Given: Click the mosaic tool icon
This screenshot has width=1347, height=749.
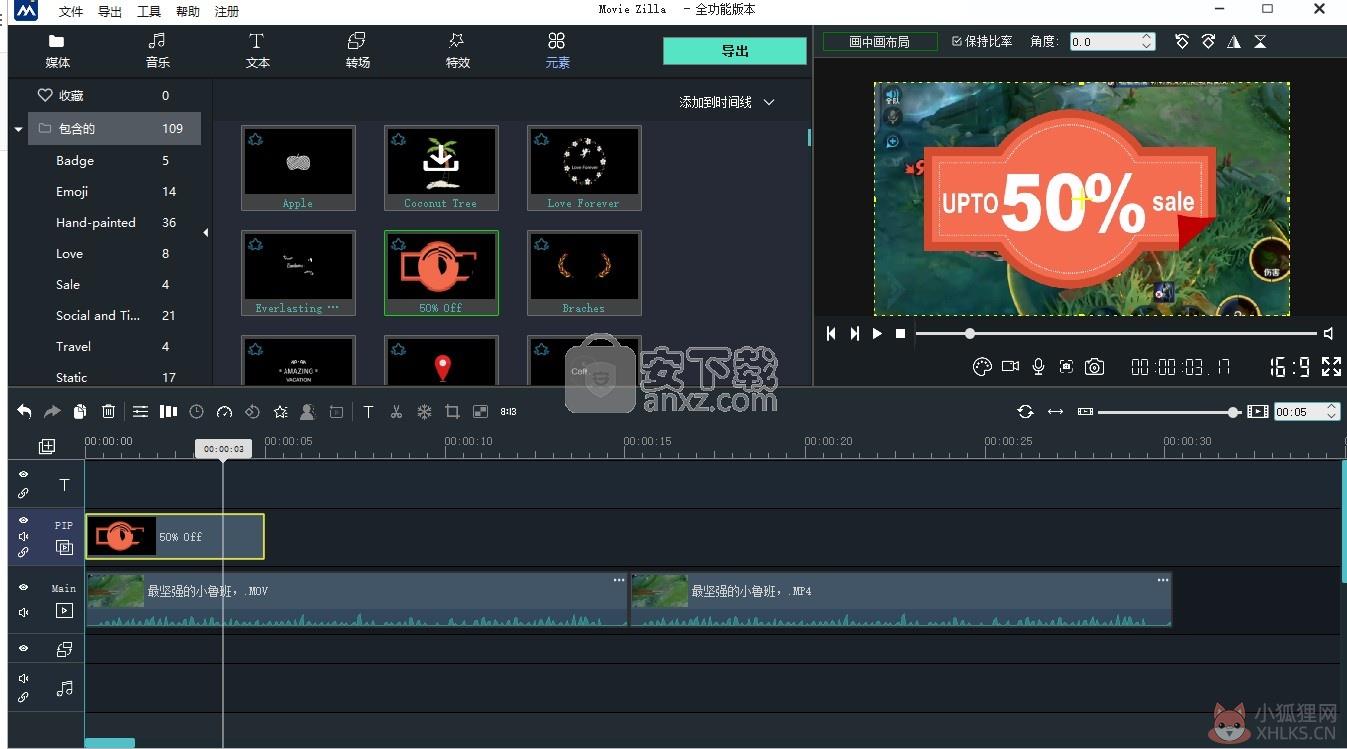Looking at the screenshot, I should coord(480,411).
